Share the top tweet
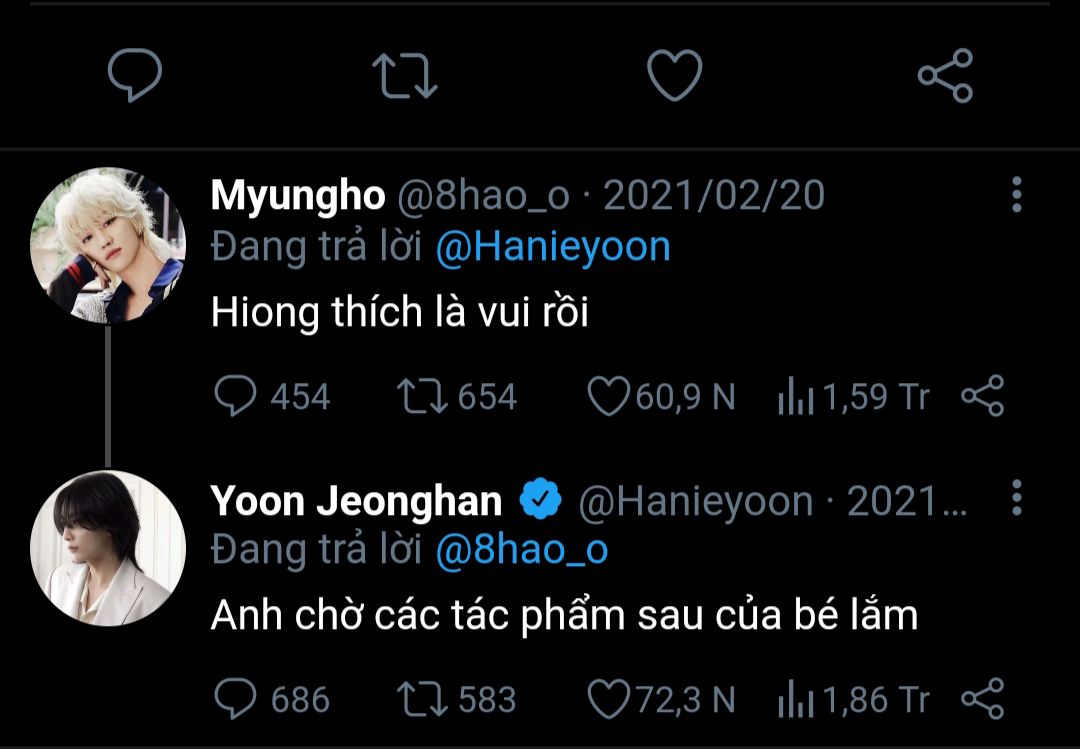The height and width of the screenshot is (749, 1080). click(x=945, y=76)
